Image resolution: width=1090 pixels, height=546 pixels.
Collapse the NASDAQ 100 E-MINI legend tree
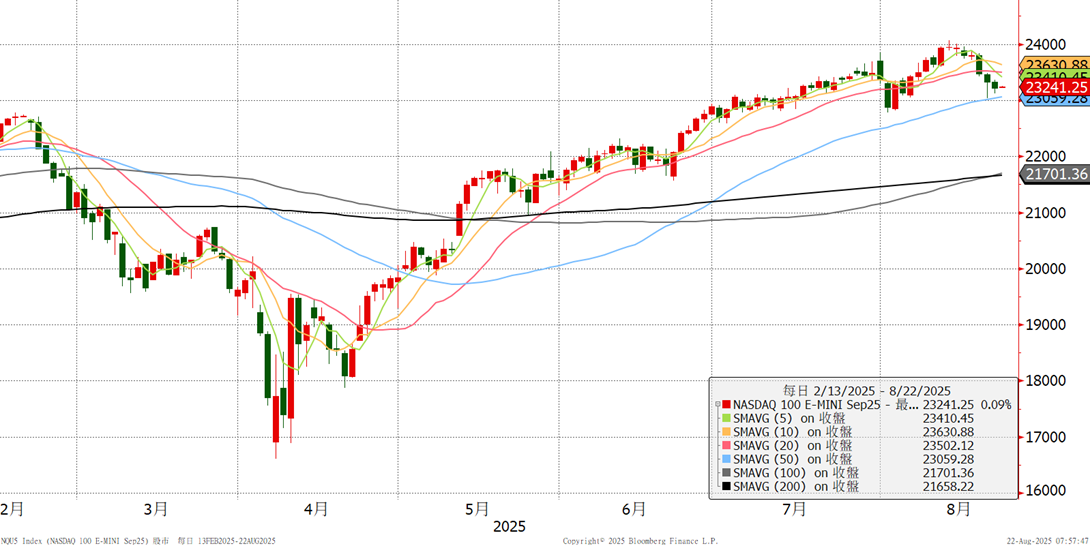[717, 405]
